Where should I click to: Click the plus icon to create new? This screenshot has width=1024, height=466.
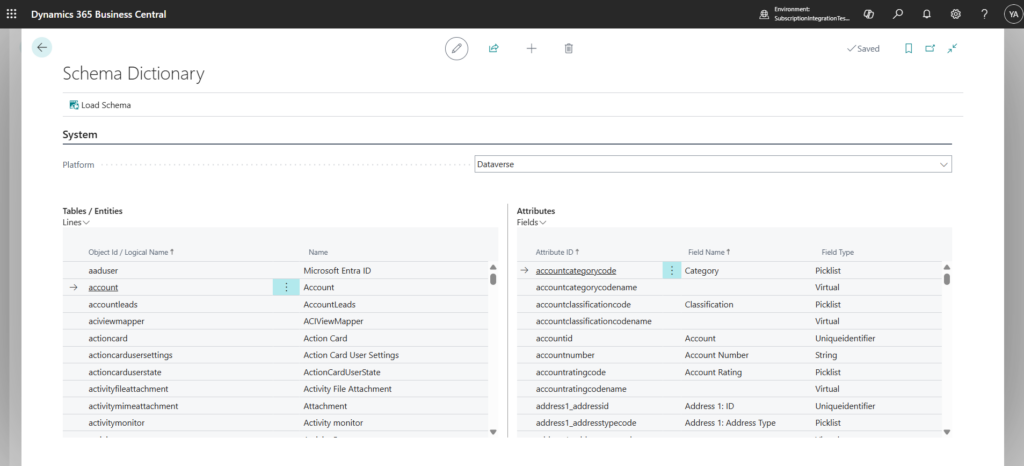coord(531,48)
